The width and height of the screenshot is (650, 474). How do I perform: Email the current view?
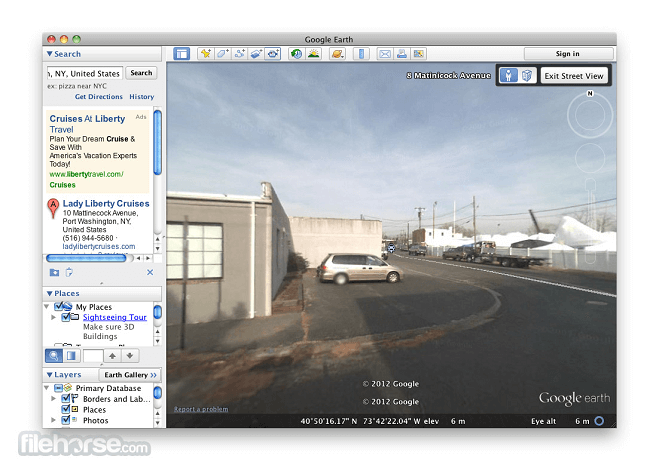click(x=385, y=54)
